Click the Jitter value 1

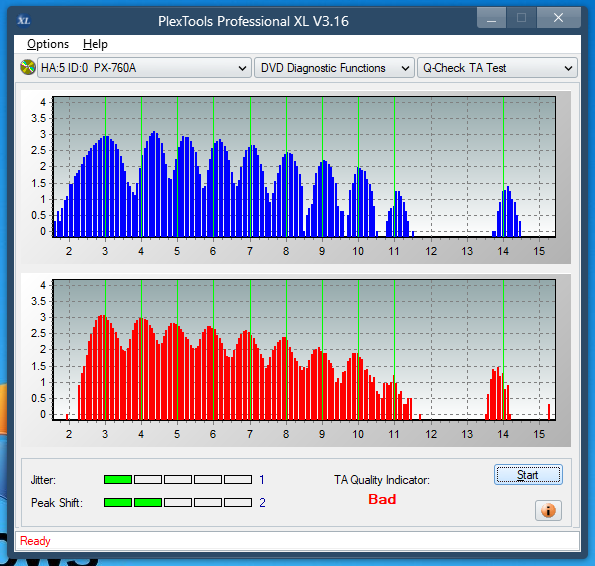click(262, 480)
